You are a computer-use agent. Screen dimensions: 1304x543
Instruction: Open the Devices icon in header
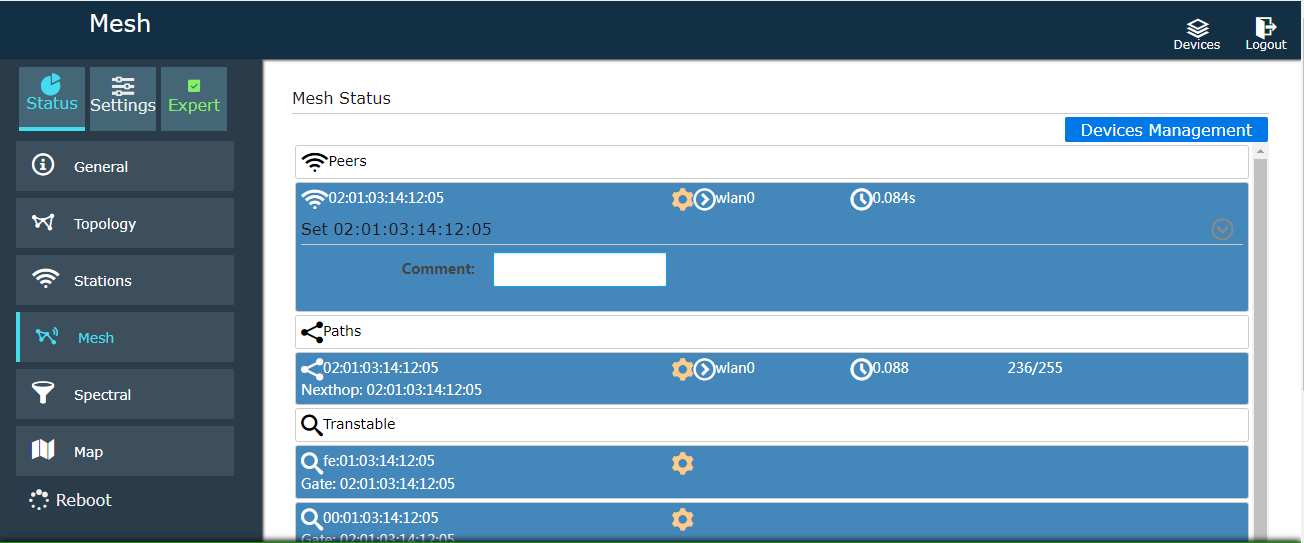[x=1196, y=29]
